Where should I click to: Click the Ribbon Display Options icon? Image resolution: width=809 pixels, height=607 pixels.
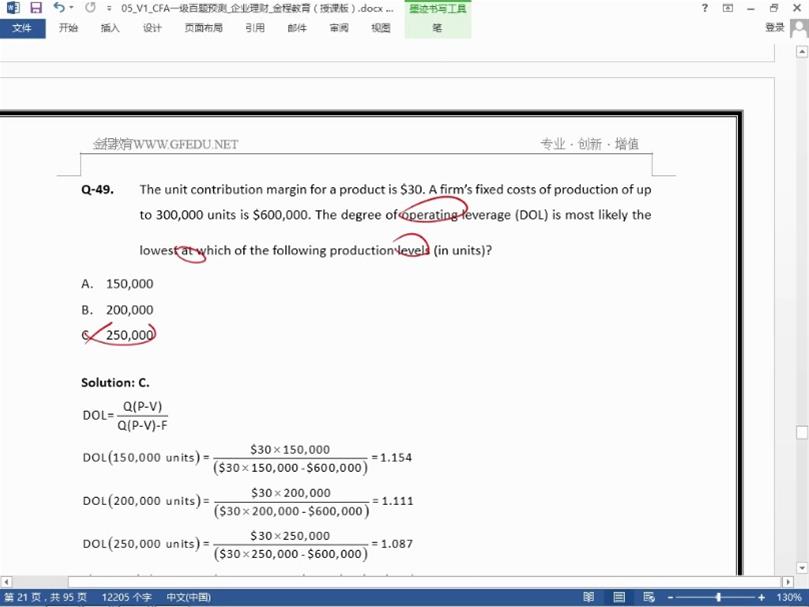pos(727,8)
